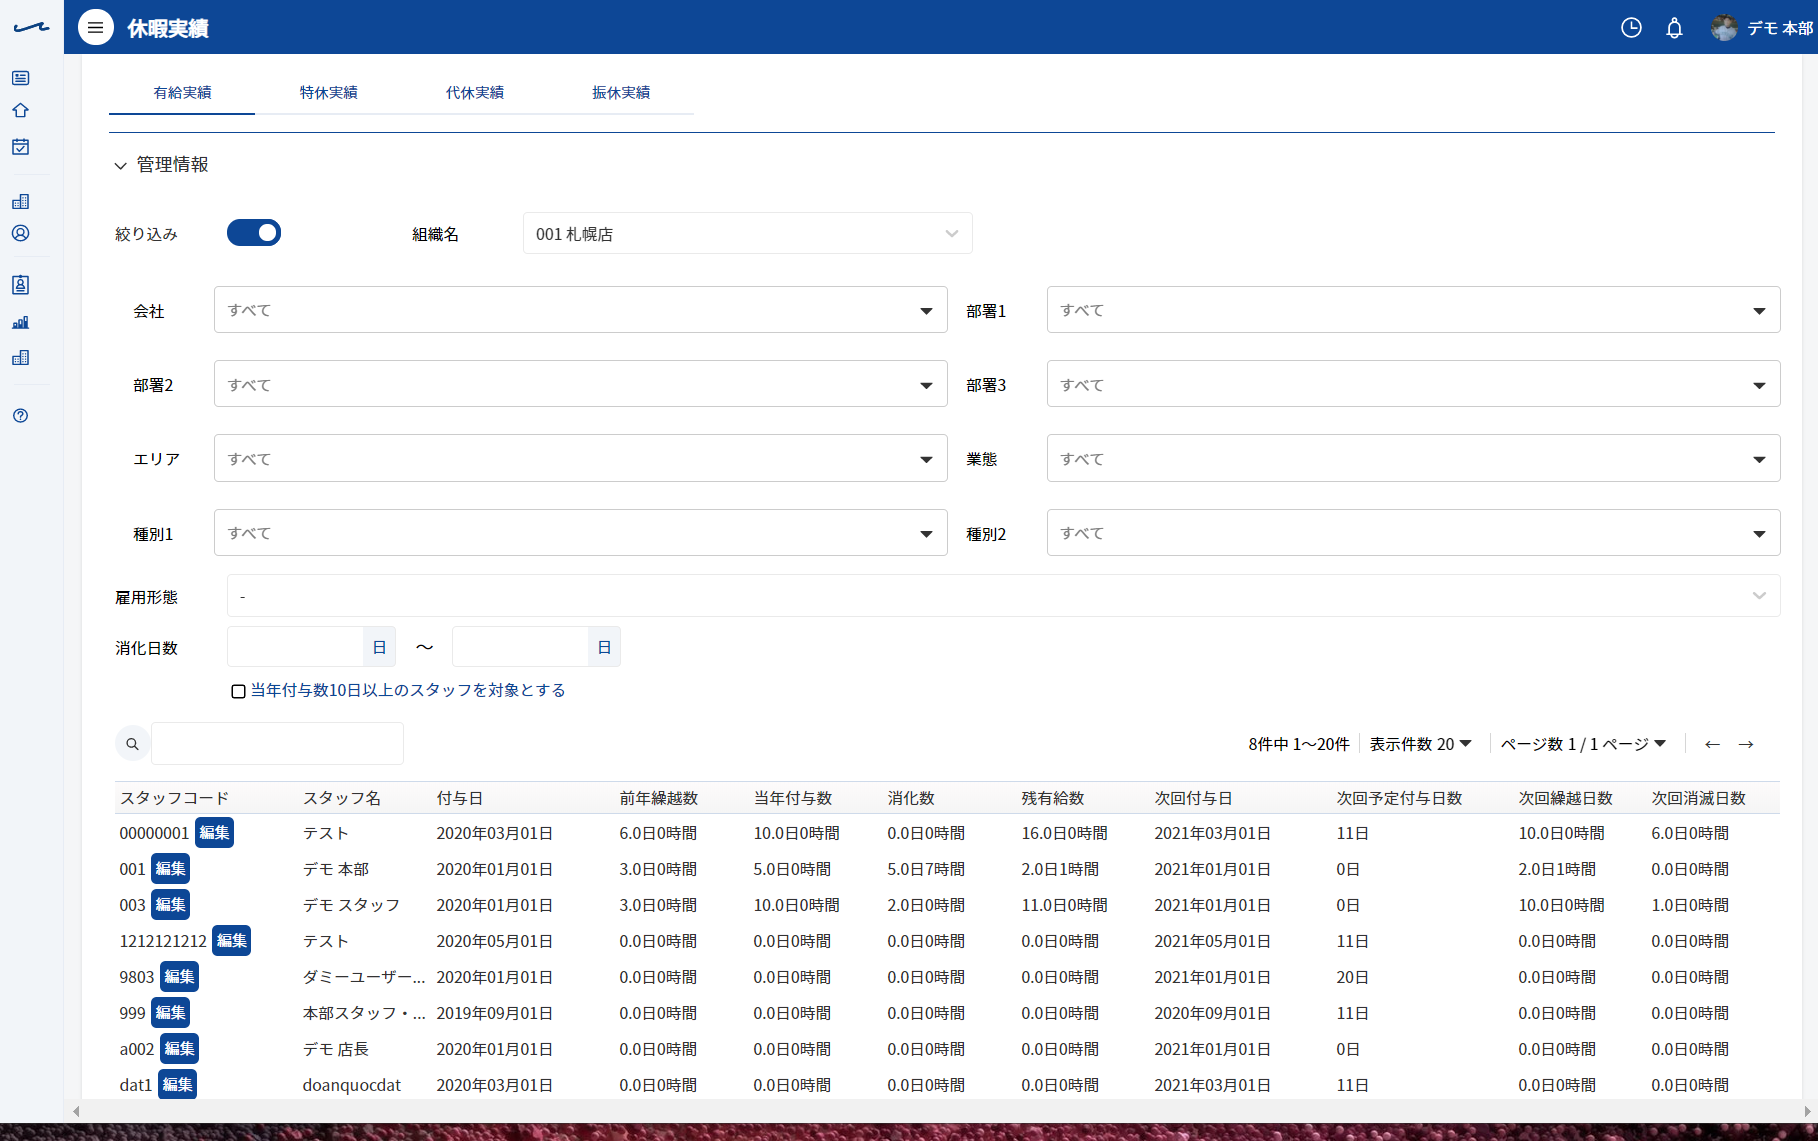Open the list icon in sidebar
Image resolution: width=1818 pixels, height=1141 pixels.
(x=20, y=78)
